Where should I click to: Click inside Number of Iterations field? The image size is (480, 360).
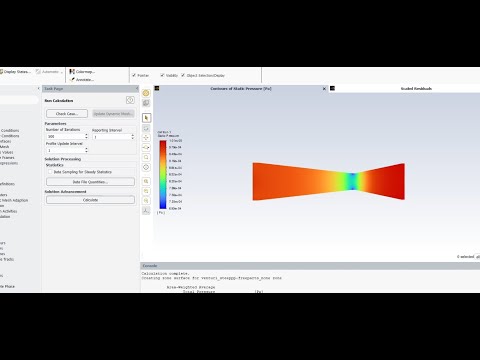click(65, 136)
